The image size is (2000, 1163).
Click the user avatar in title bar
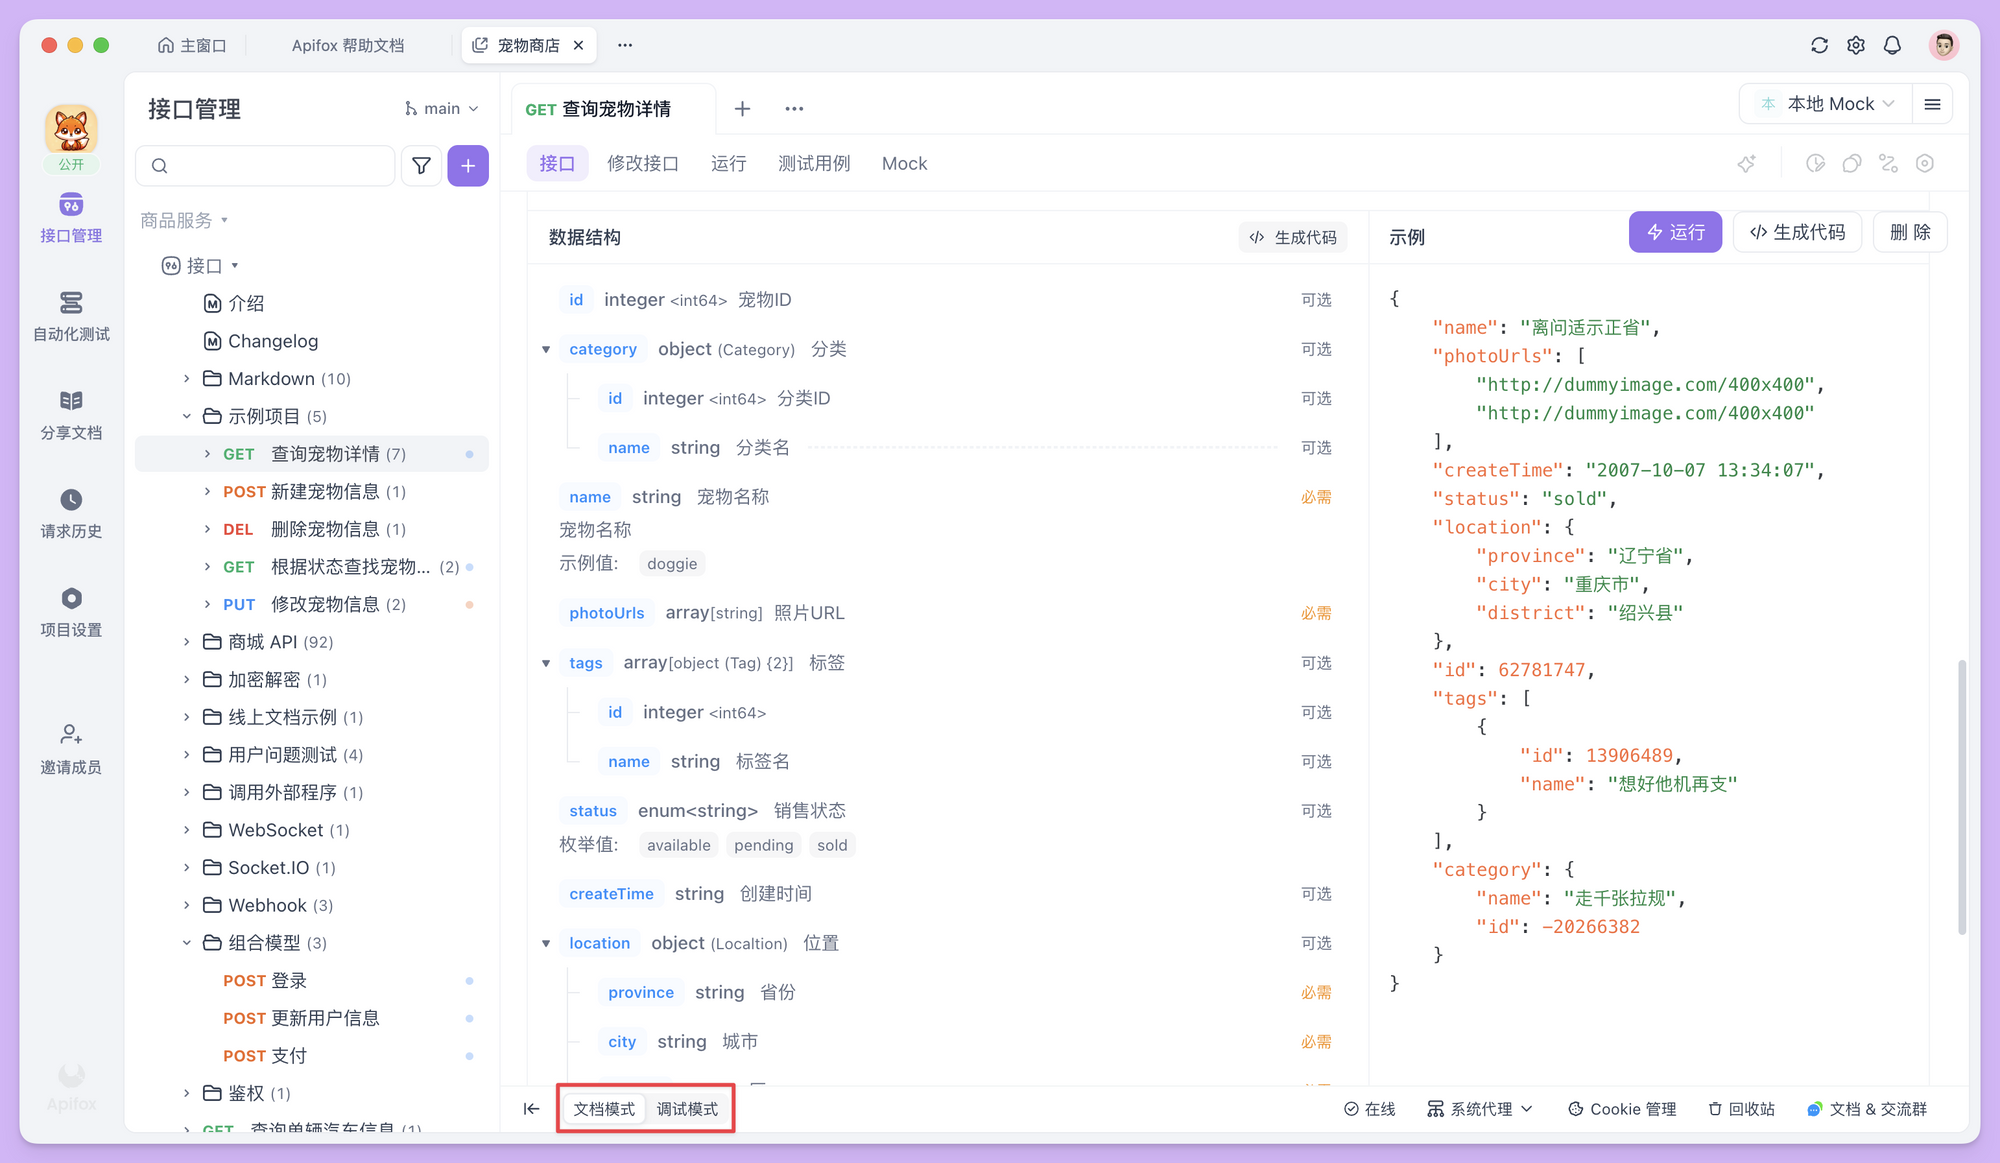coord(1944,45)
